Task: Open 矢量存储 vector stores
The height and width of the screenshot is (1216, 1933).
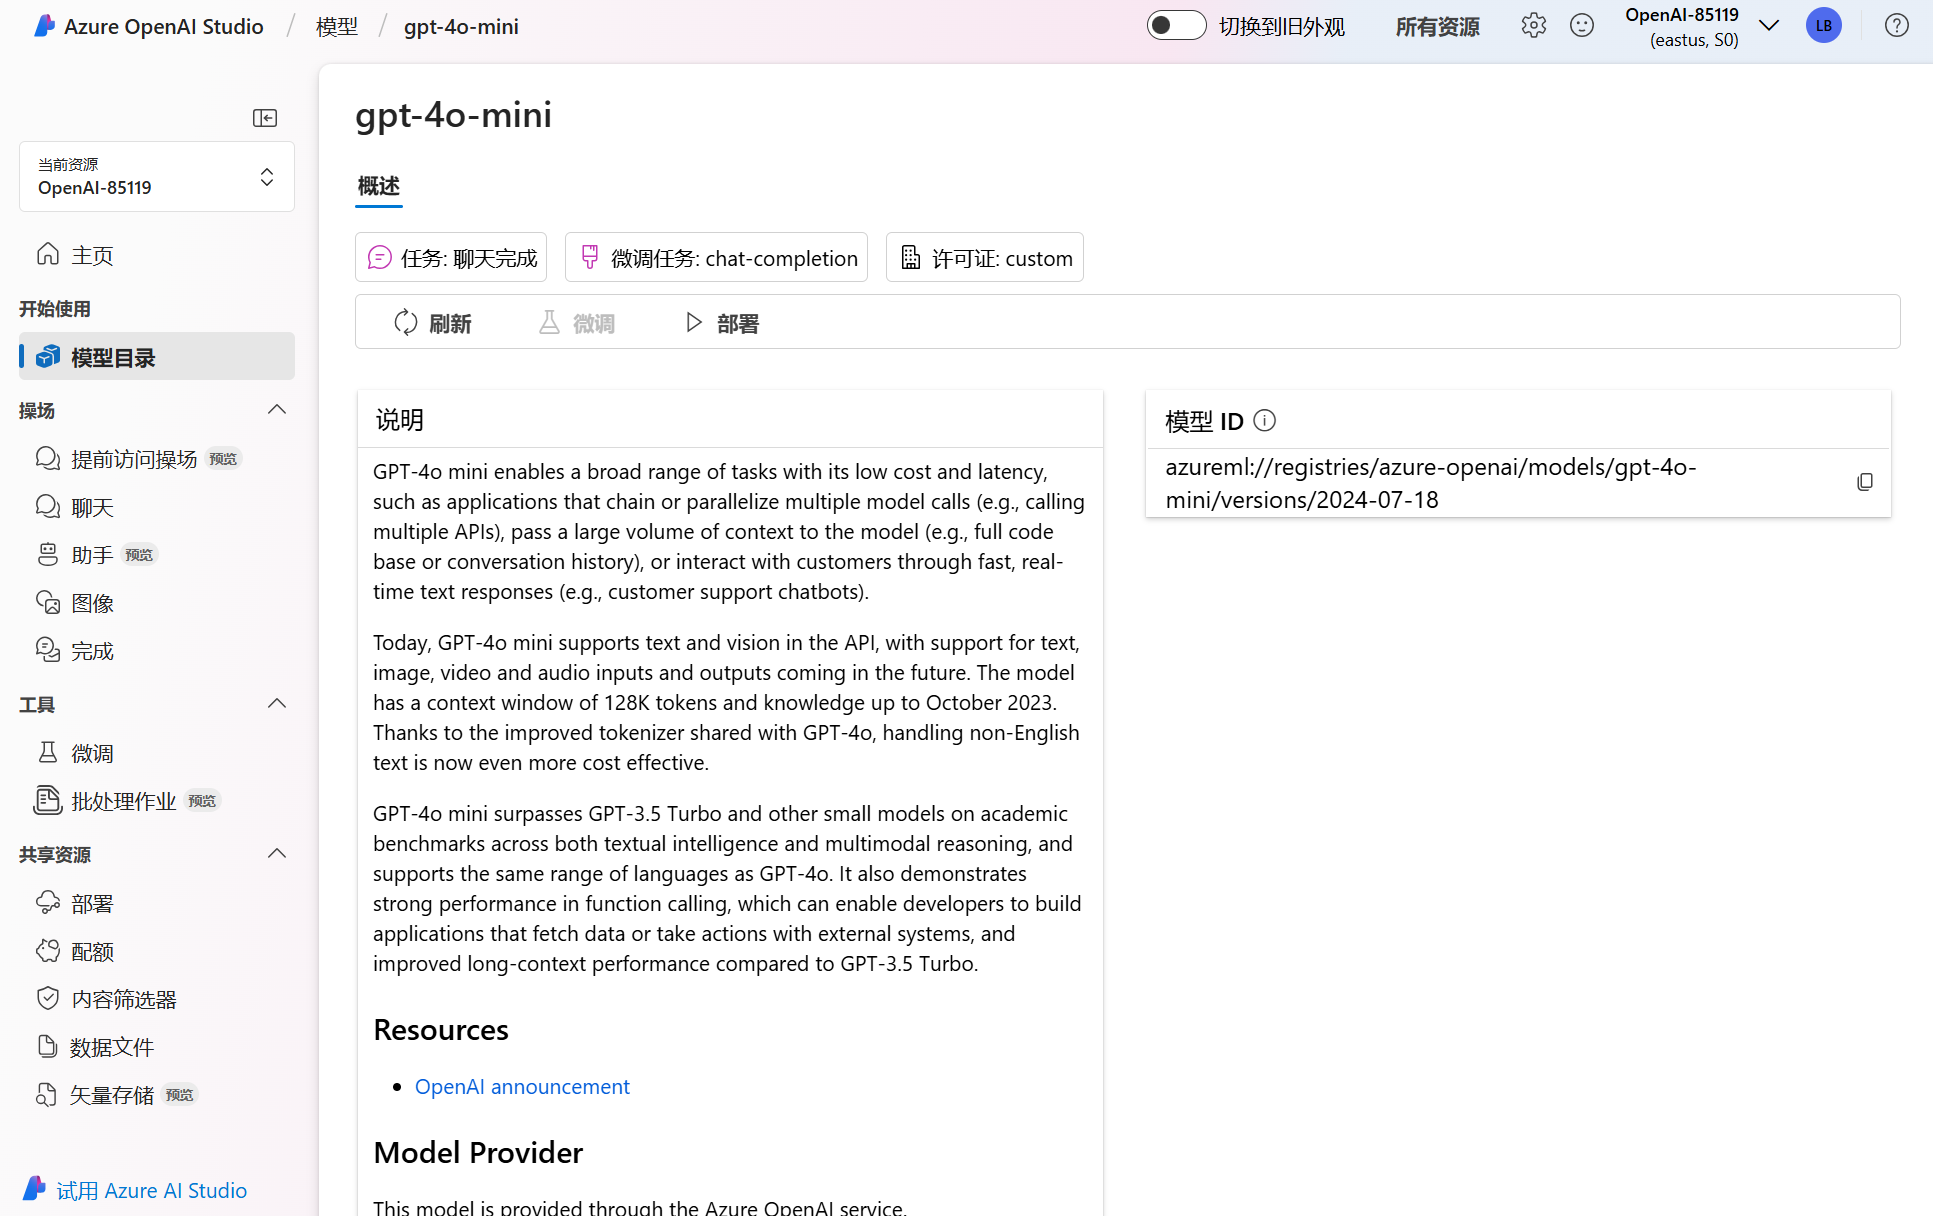Action: tap(157, 1095)
